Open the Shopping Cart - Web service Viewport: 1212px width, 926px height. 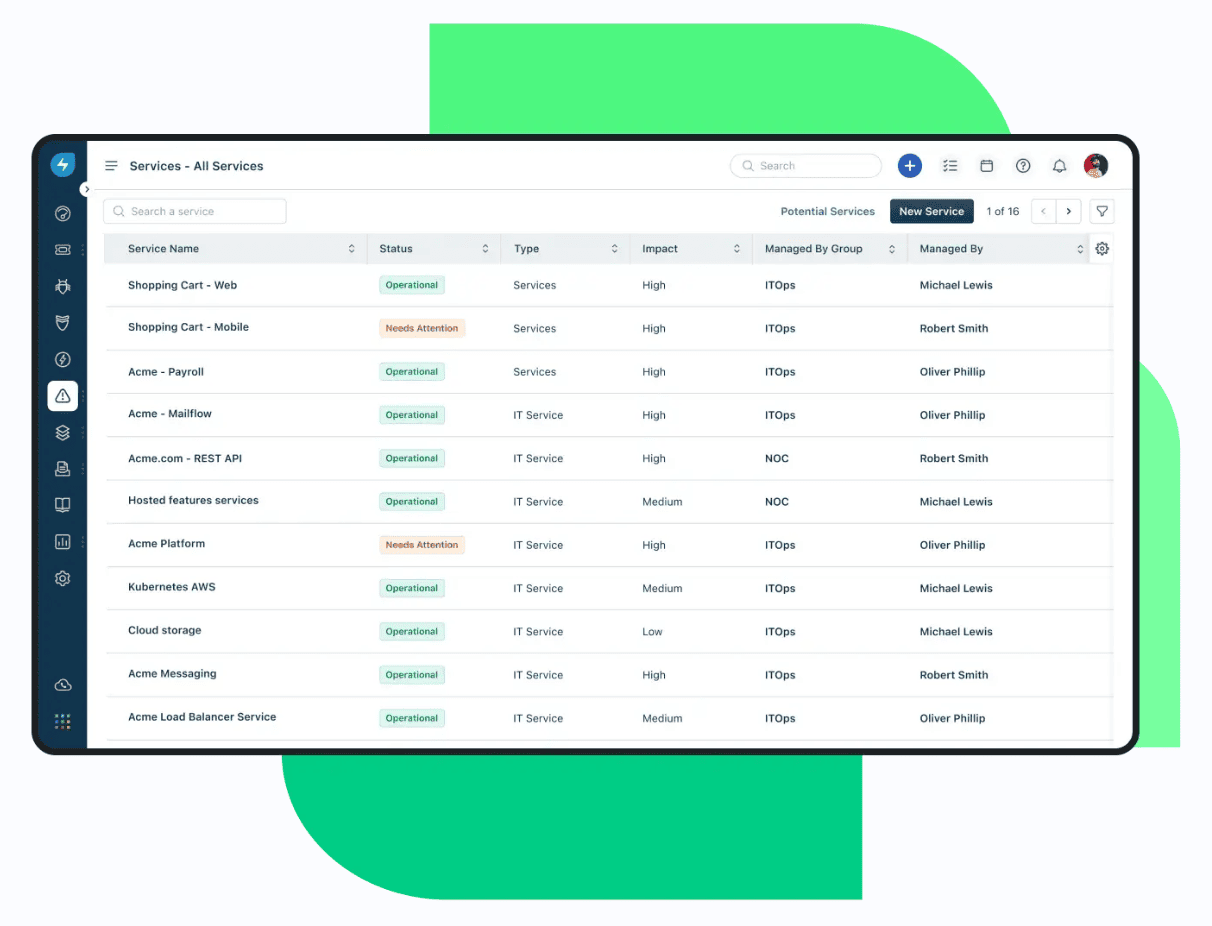click(x=182, y=285)
